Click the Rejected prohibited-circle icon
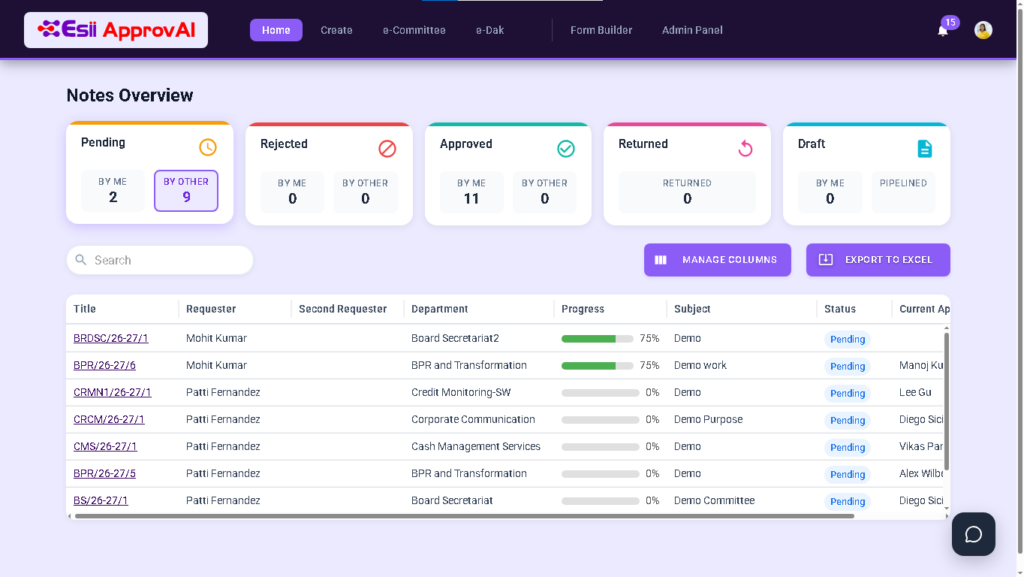 click(x=387, y=149)
